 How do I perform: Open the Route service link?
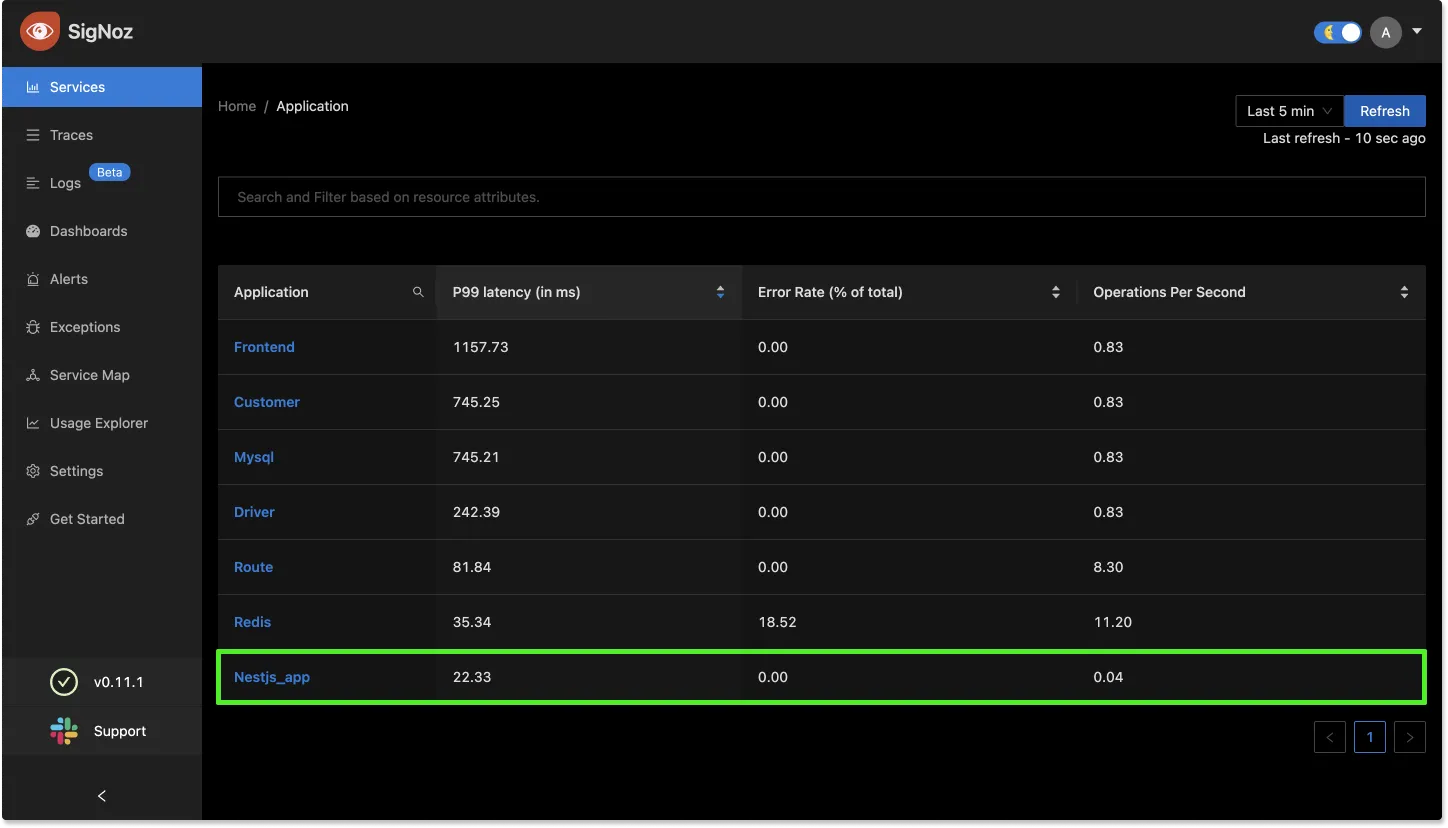pos(253,567)
